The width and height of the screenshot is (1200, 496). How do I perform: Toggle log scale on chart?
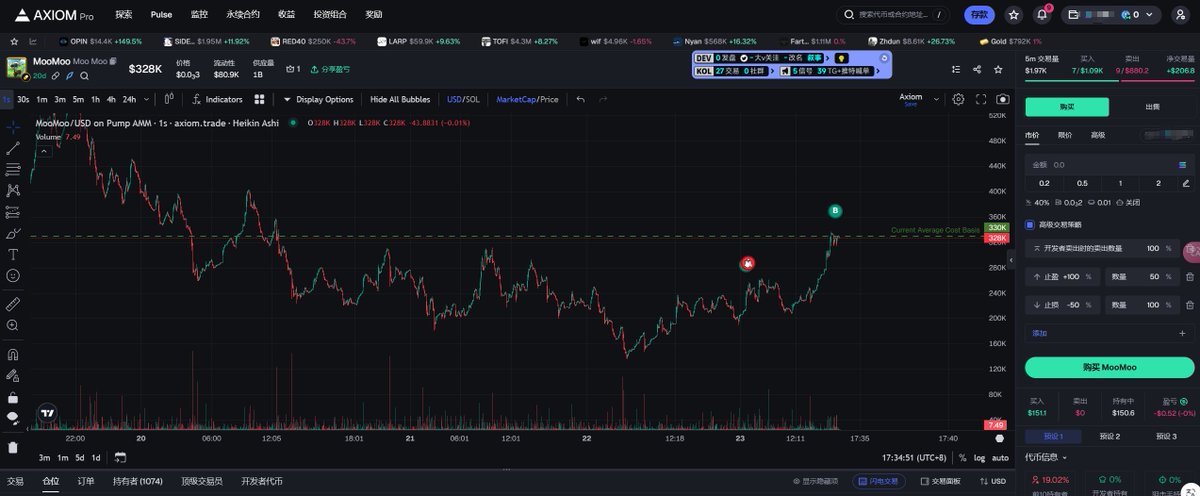[977, 457]
